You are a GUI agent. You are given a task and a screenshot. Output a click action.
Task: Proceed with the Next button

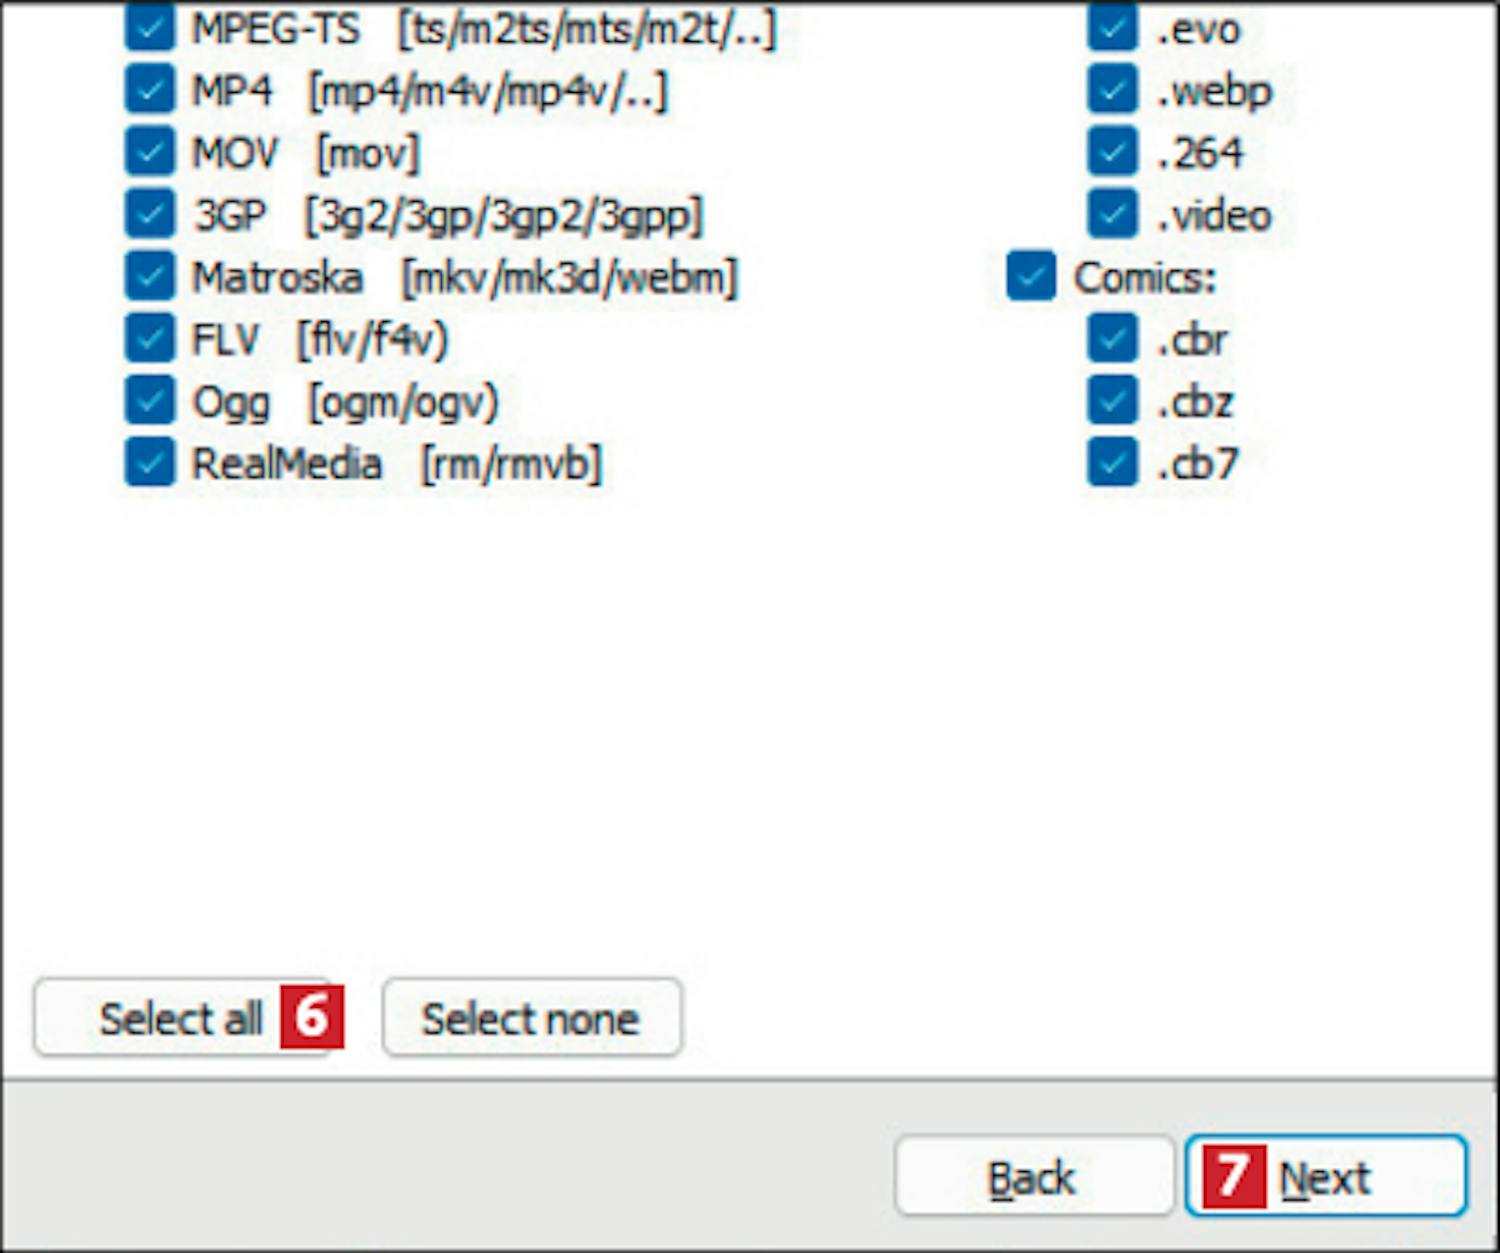tap(1326, 1176)
